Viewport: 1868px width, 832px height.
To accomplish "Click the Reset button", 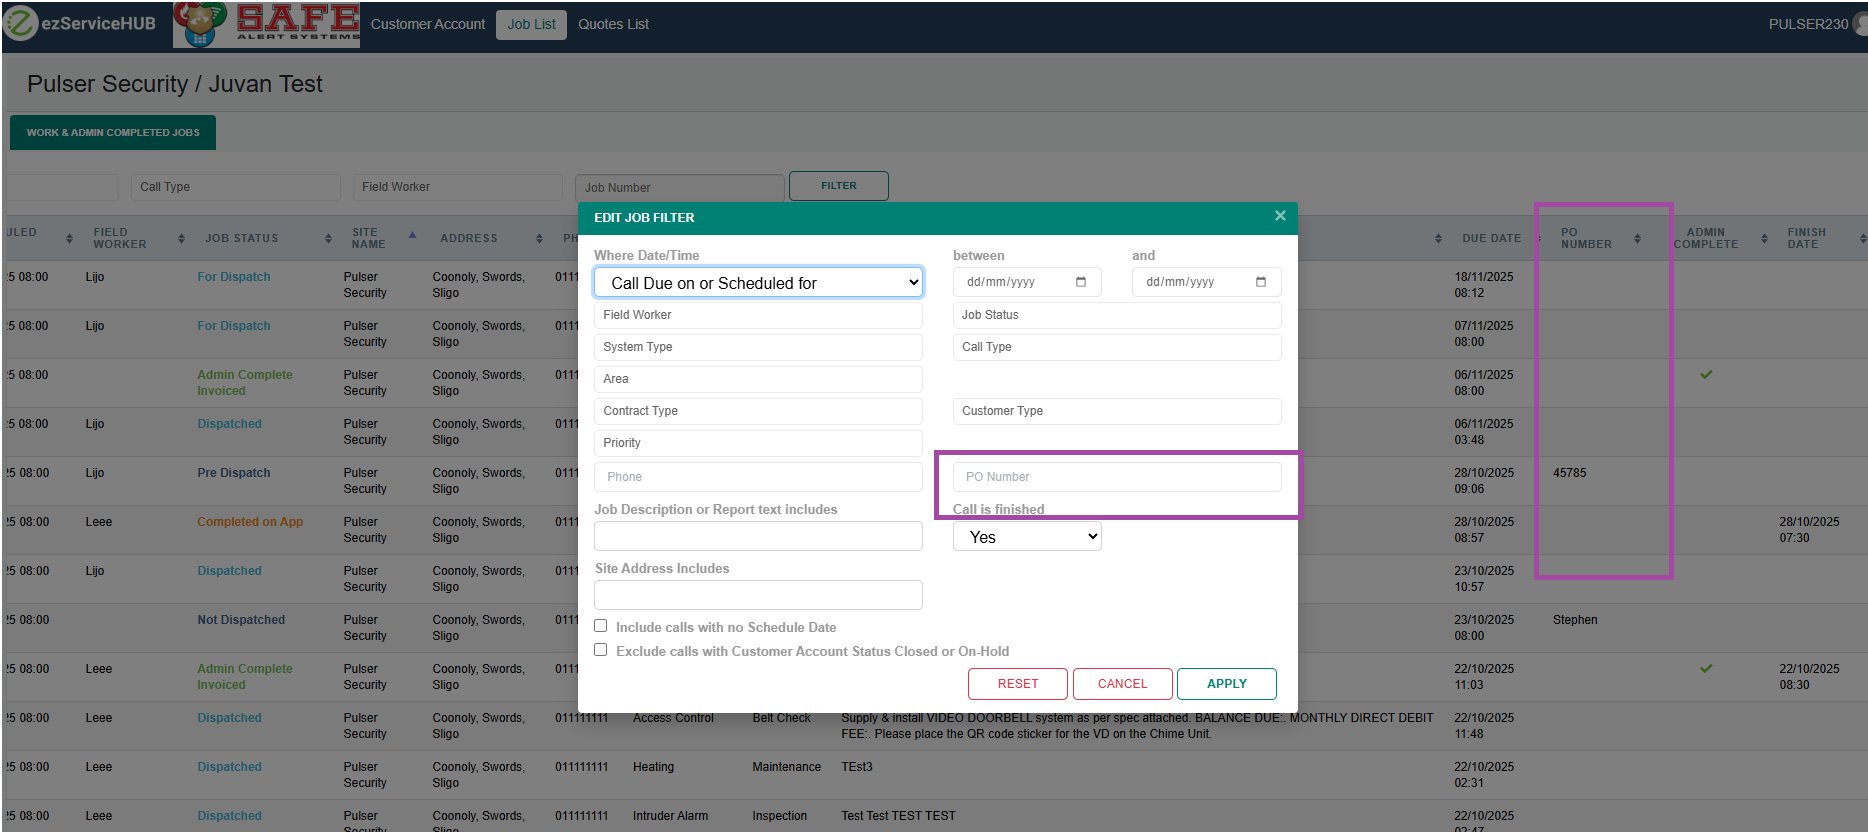I will click(1017, 684).
